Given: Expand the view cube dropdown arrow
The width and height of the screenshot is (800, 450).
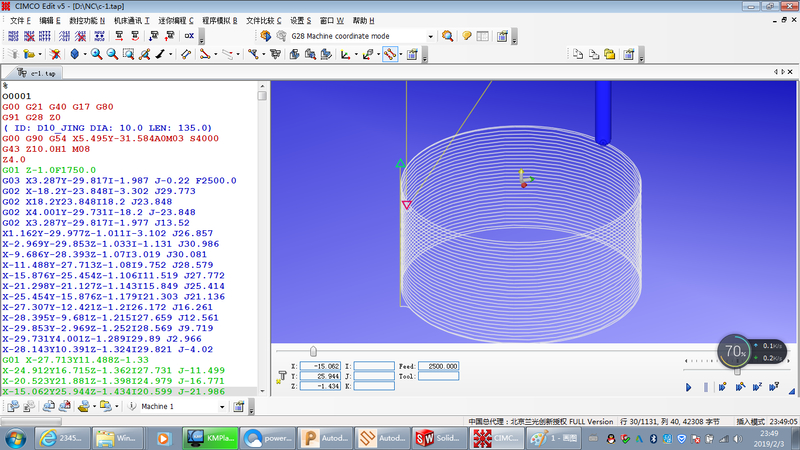Looking at the screenshot, I should coord(84,54).
